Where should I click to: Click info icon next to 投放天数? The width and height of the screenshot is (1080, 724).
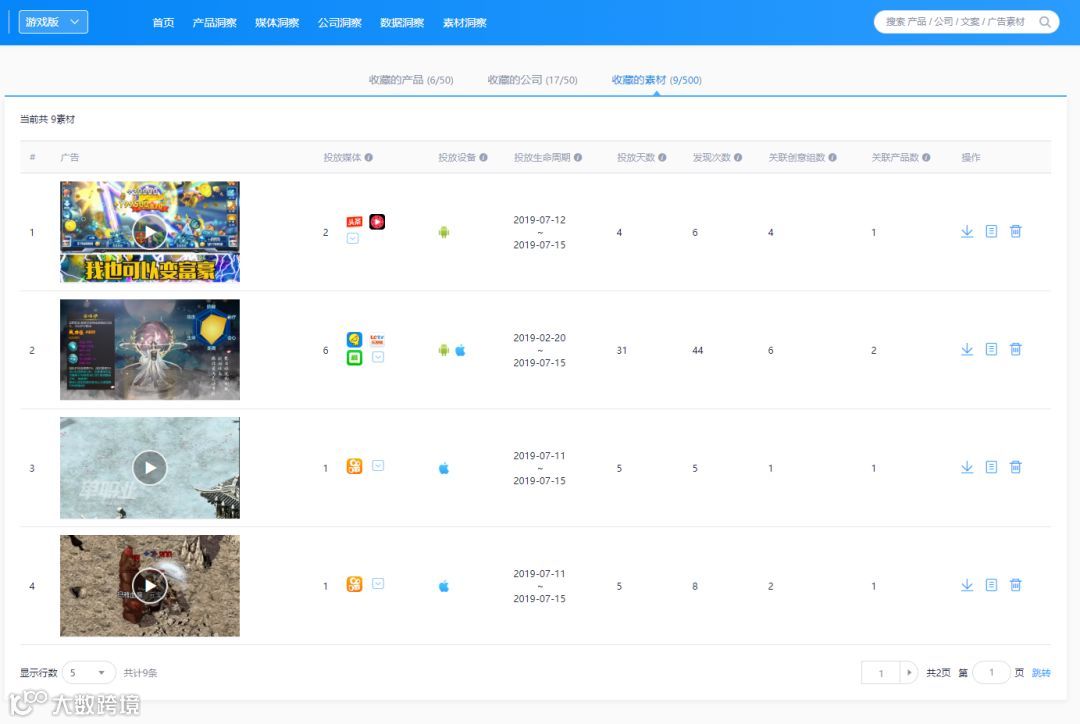662,158
